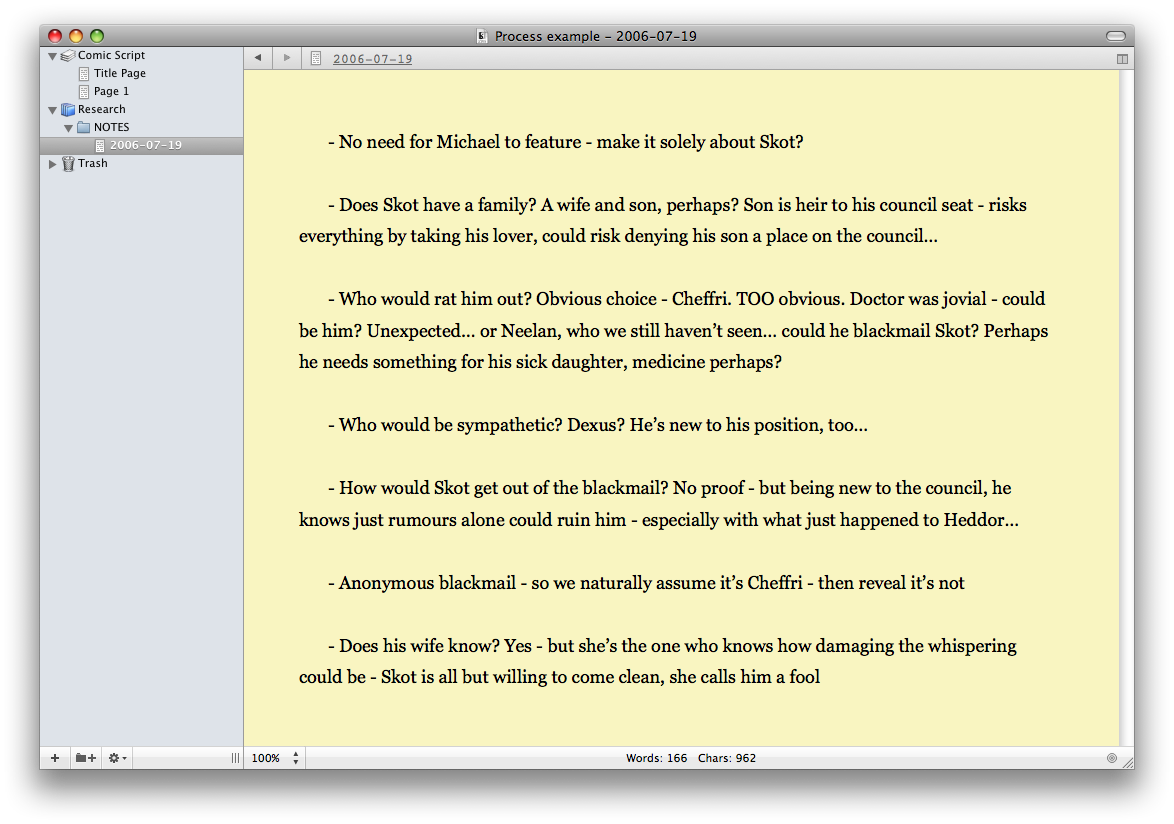Screen dimensions: 1174x824
Task: Select Page 1 in the binder
Action: (x=111, y=91)
